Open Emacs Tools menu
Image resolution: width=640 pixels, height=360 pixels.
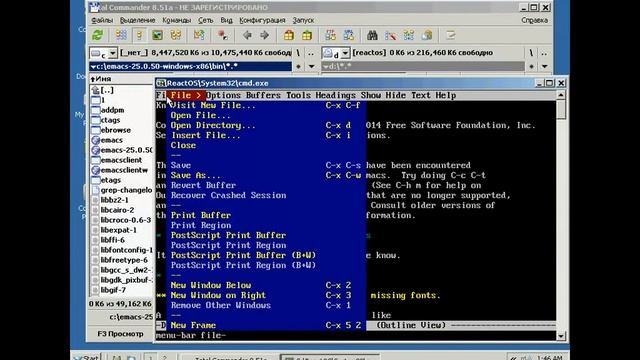pos(298,96)
